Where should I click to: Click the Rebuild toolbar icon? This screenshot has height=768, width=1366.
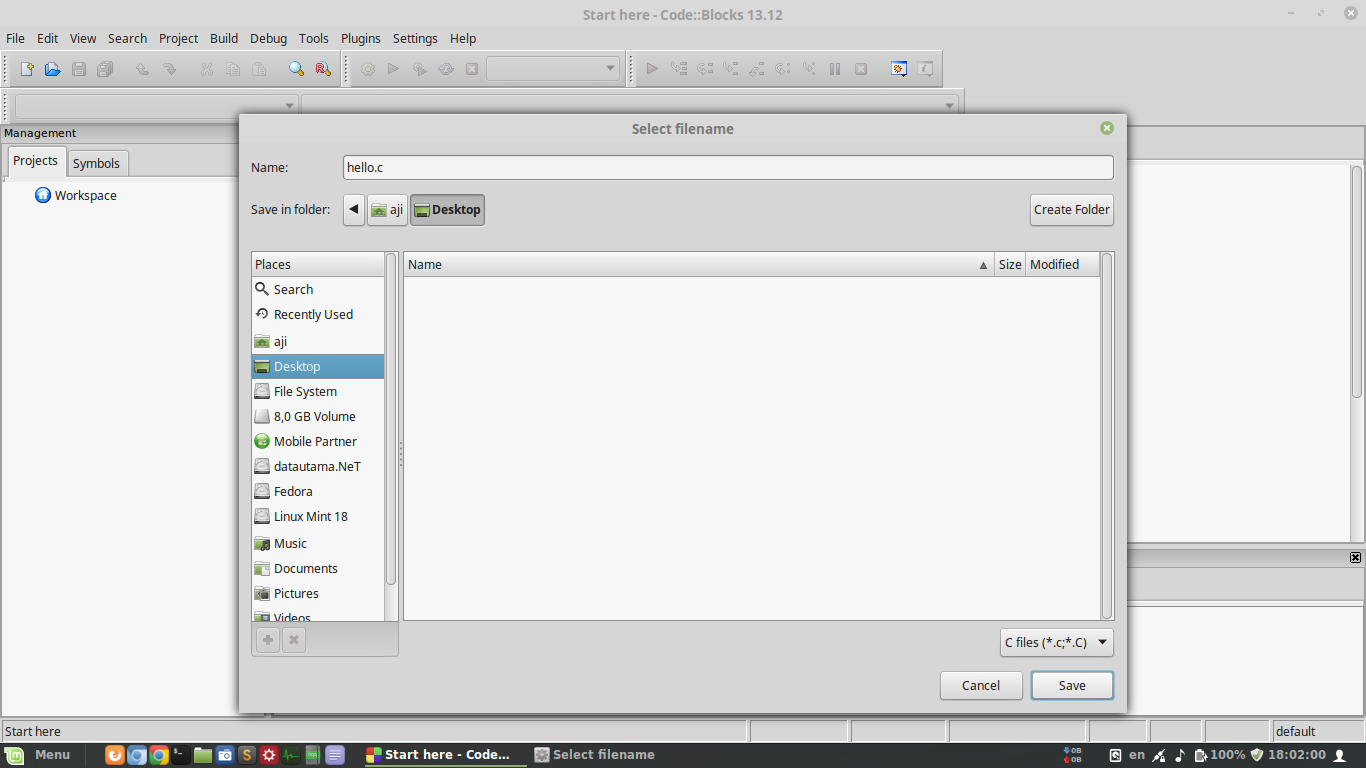pos(446,69)
